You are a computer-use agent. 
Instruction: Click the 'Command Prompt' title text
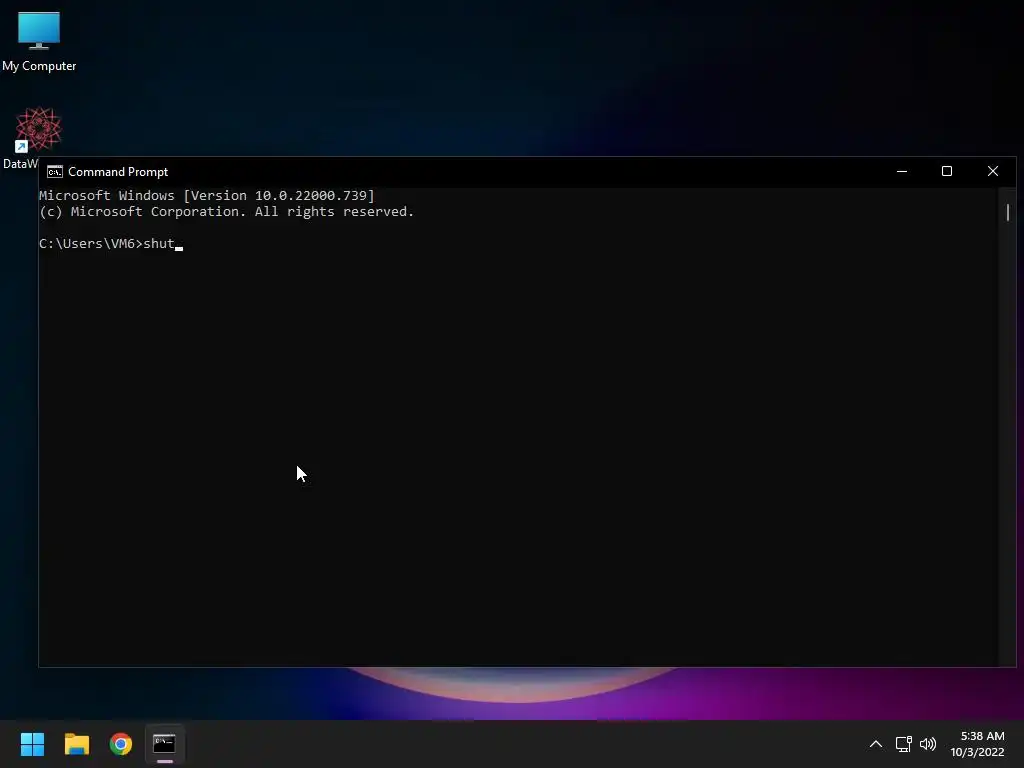coord(118,172)
